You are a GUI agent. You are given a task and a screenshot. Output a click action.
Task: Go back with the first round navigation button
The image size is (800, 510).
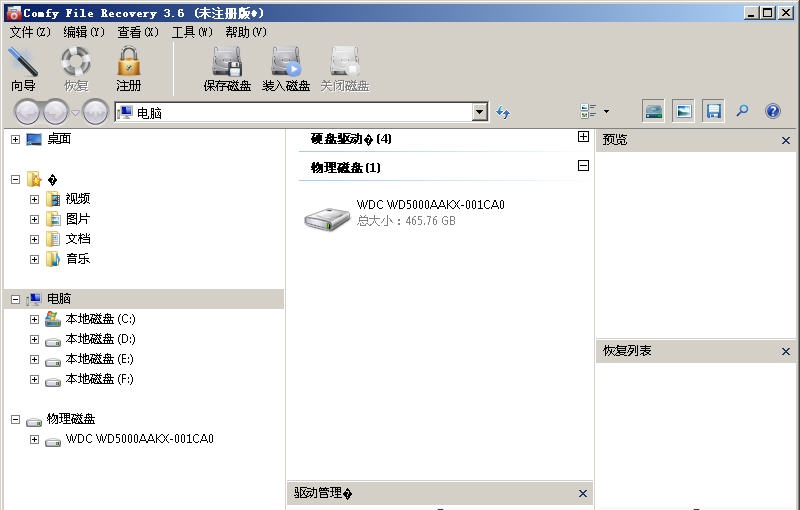(27, 112)
